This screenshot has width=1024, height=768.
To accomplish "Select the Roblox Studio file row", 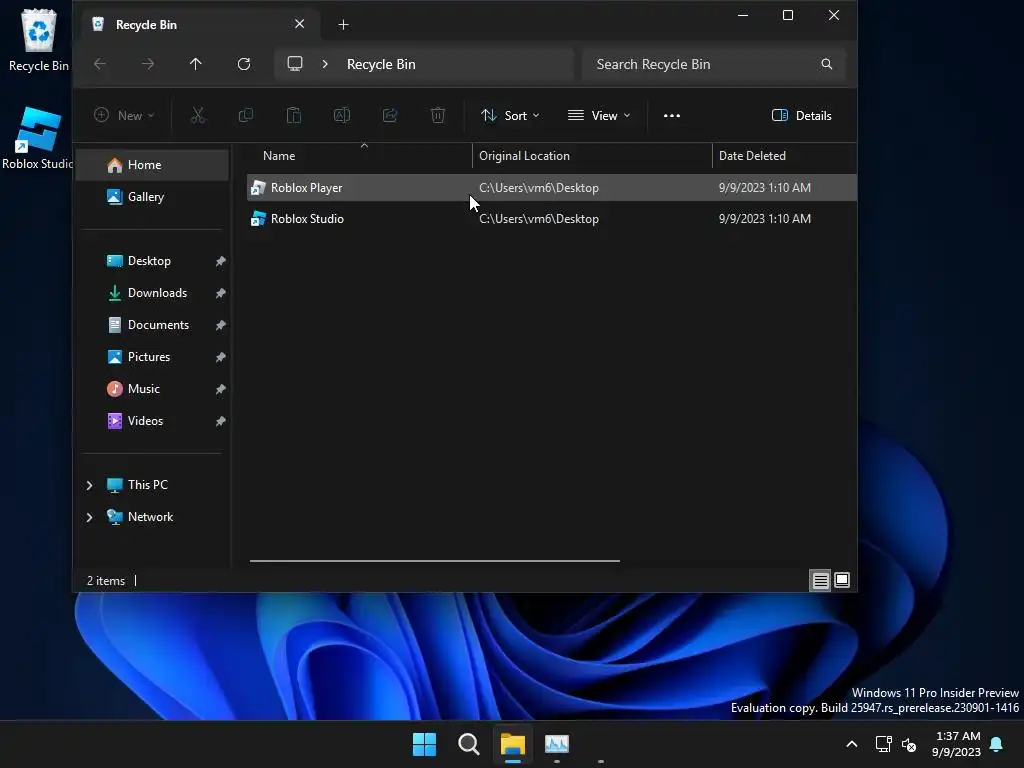I will tap(552, 219).
